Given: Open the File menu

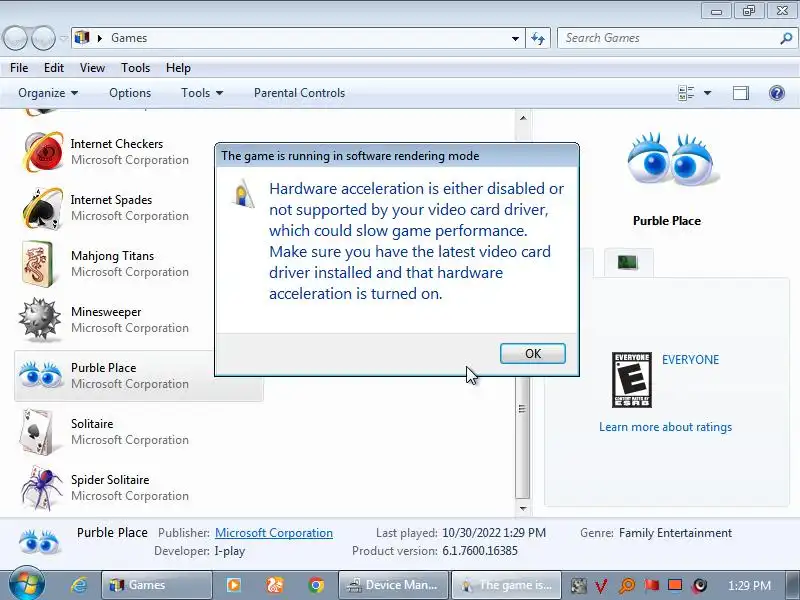Looking at the screenshot, I should (19, 68).
